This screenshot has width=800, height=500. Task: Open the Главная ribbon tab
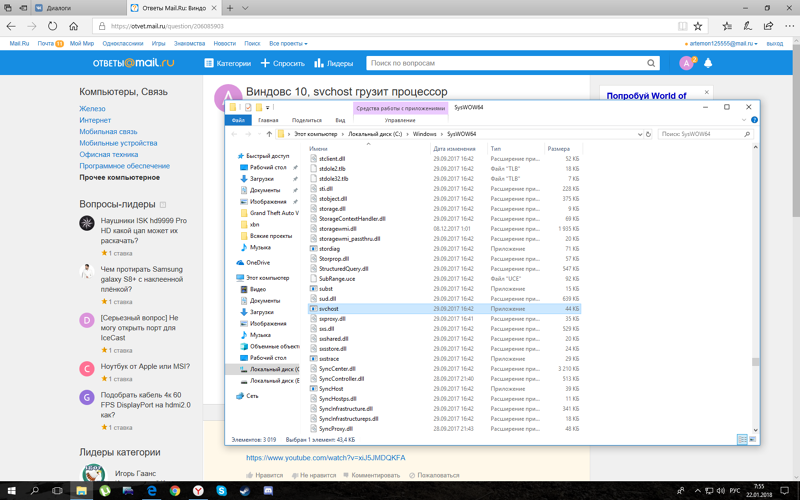[x=268, y=120]
